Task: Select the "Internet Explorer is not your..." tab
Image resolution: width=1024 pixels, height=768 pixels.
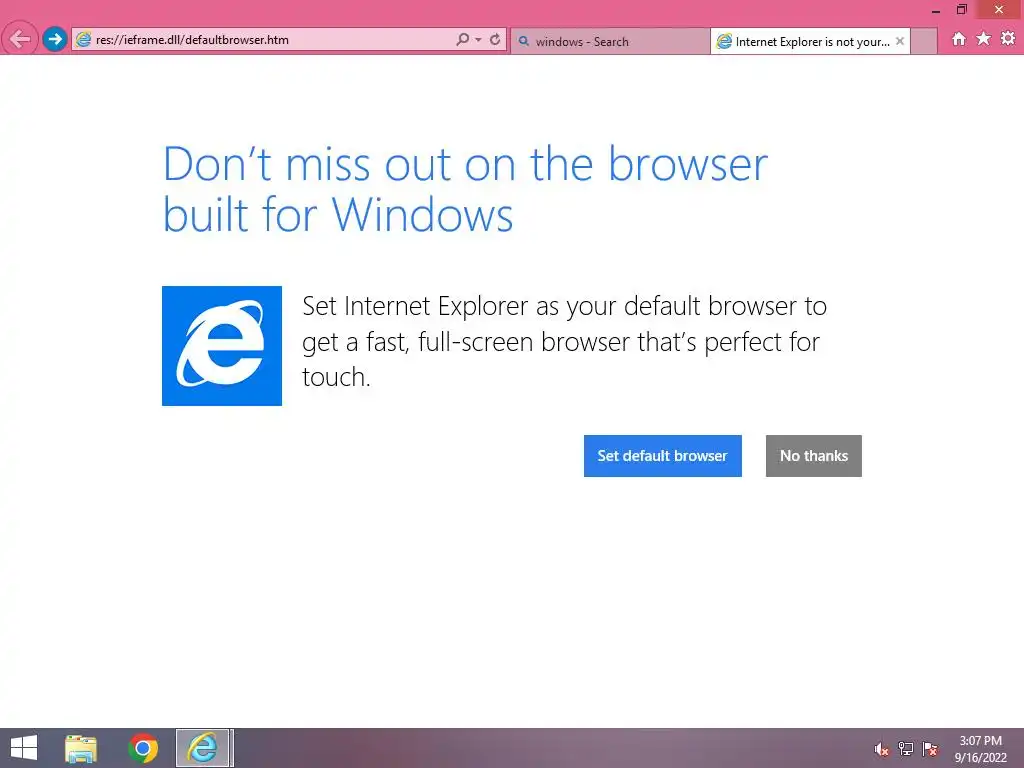Action: (x=810, y=41)
